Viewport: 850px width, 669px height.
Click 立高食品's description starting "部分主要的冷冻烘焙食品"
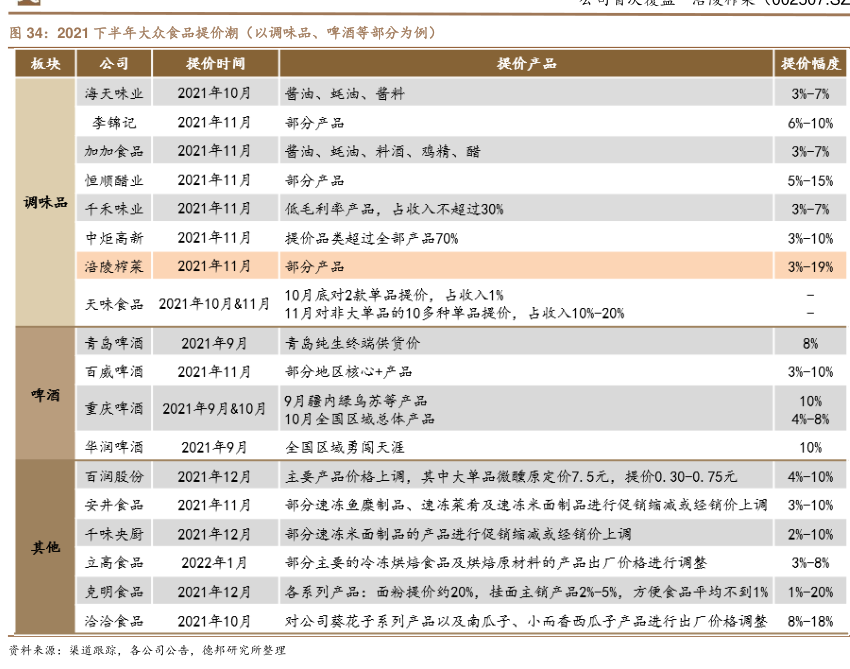(x=496, y=563)
